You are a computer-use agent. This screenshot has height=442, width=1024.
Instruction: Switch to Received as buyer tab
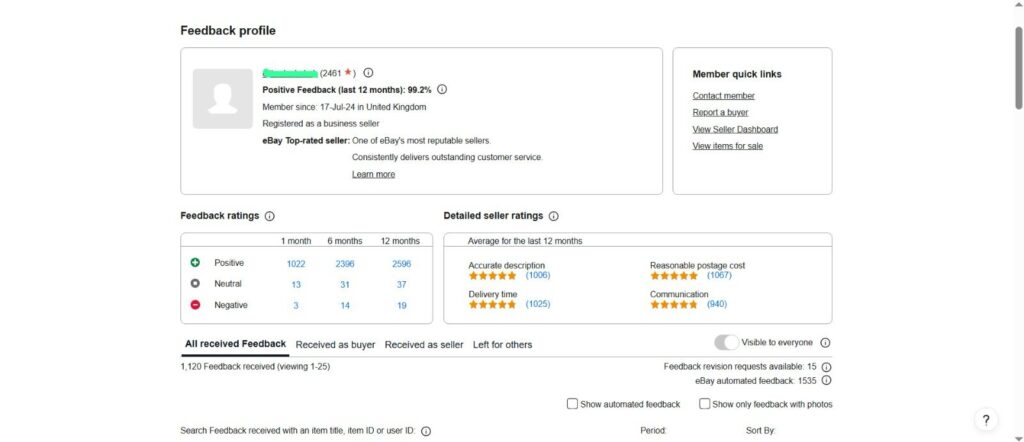click(x=335, y=345)
